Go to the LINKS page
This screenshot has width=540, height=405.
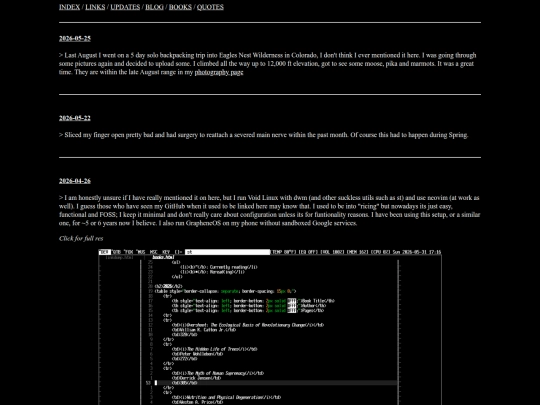(x=95, y=7)
